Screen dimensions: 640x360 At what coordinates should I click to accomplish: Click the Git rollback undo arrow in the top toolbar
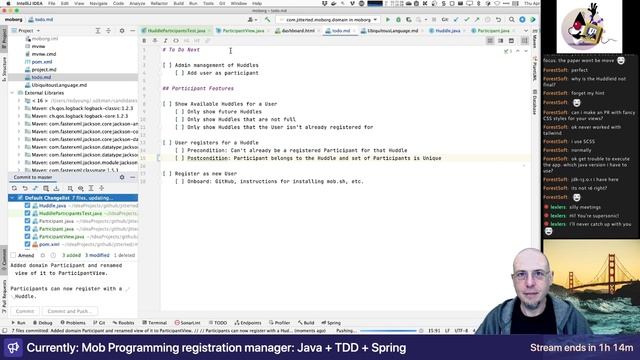tap(498, 20)
